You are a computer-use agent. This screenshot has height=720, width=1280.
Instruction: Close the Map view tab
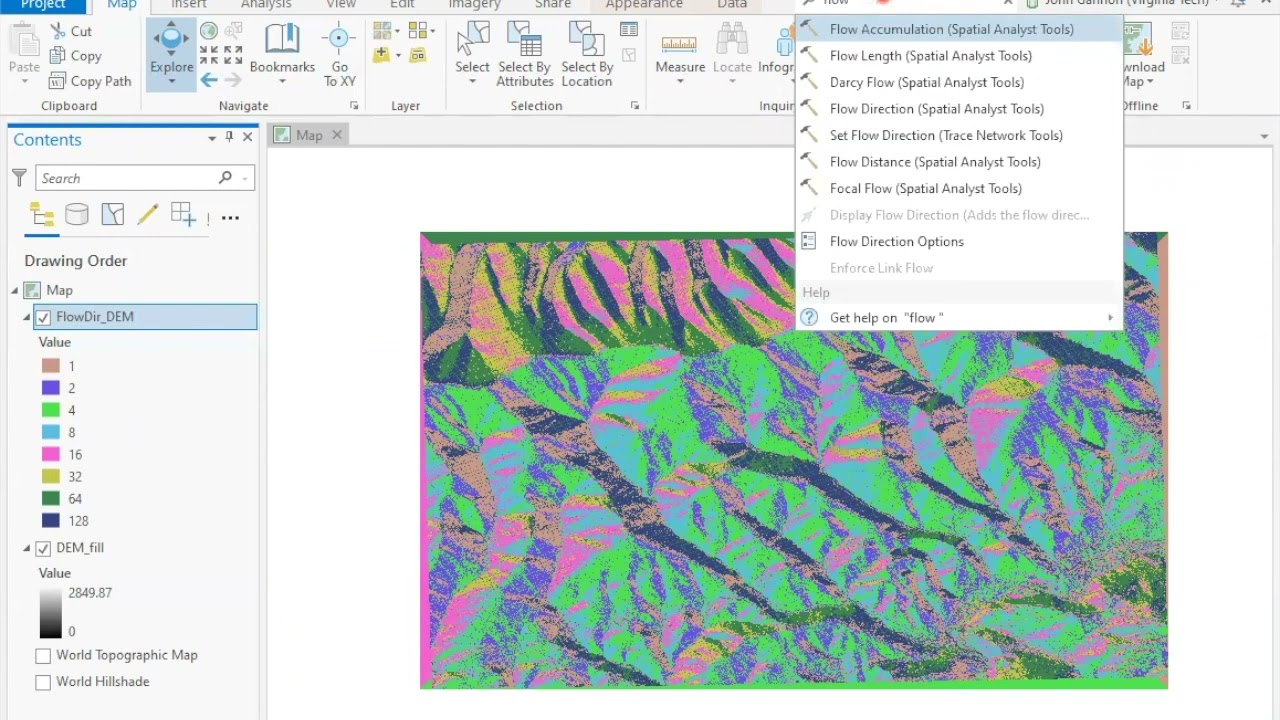click(337, 135)
